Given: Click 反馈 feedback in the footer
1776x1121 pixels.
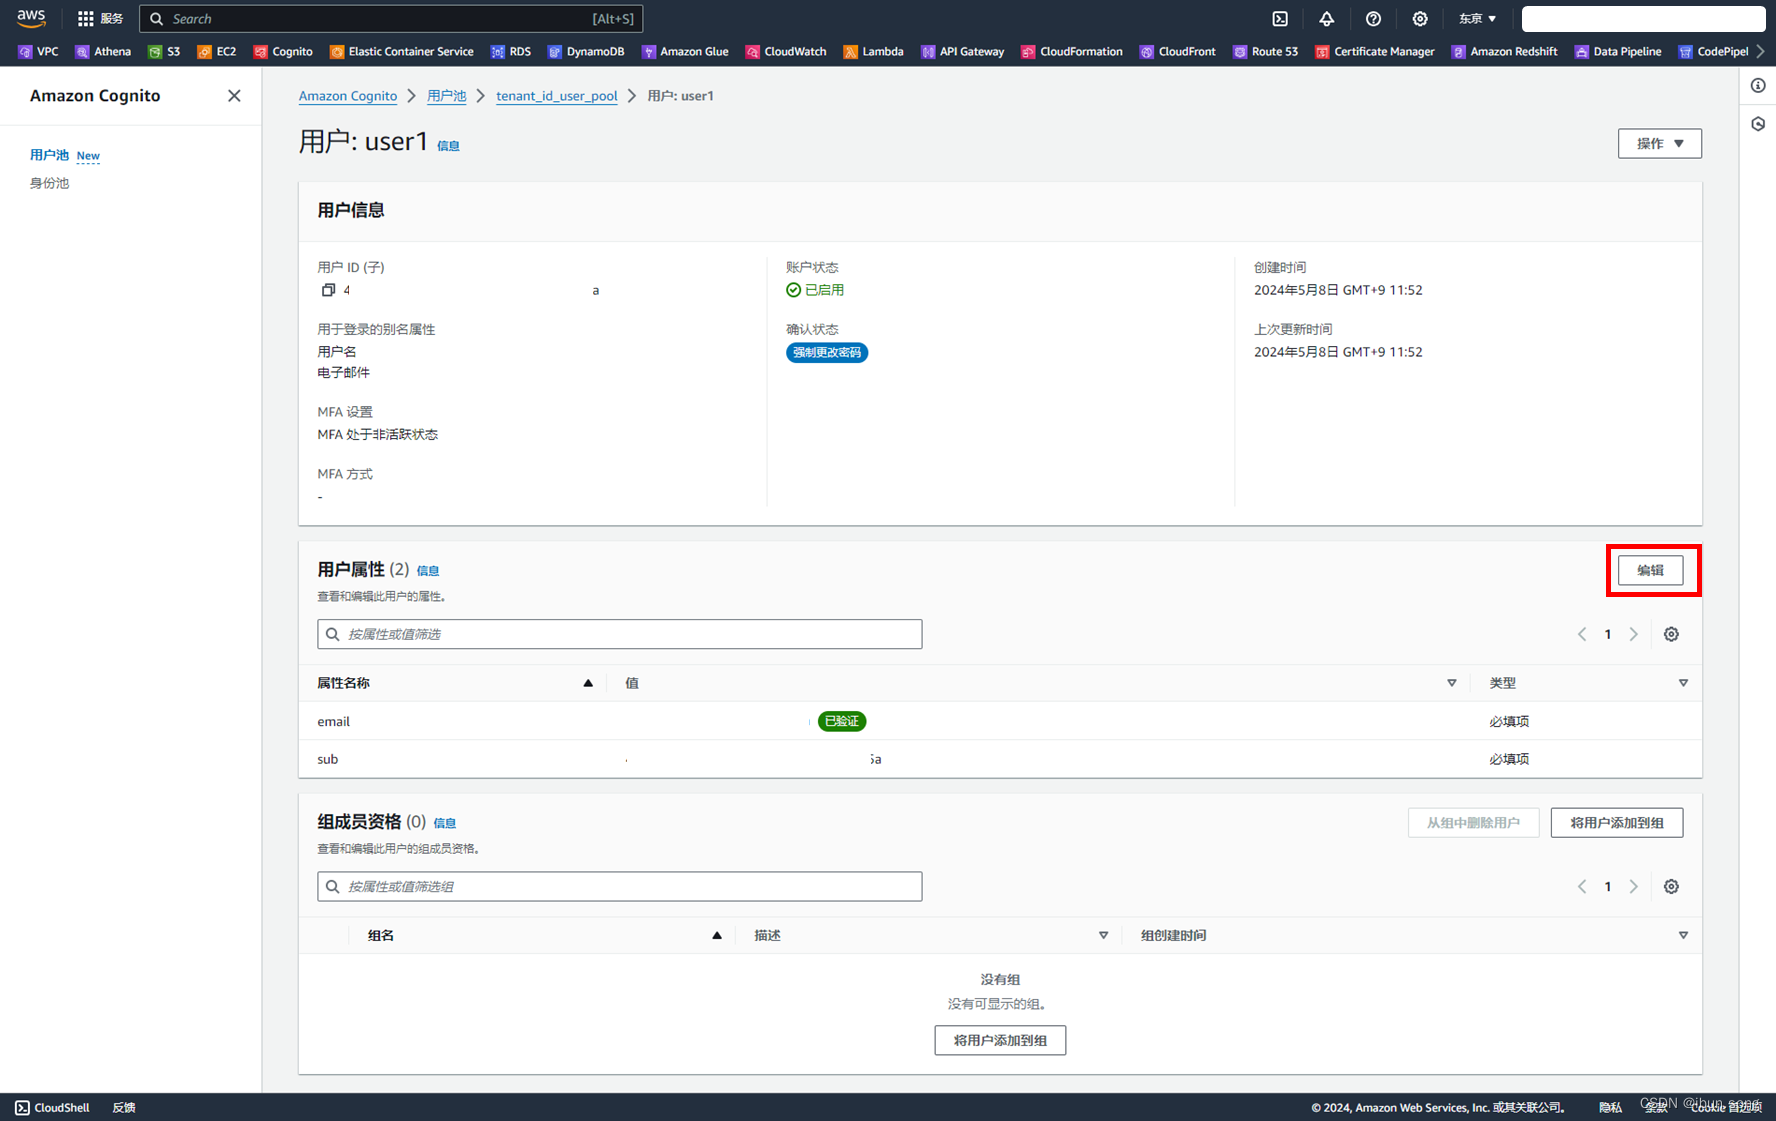Looking at the screenshot, I should point(124,1107).
